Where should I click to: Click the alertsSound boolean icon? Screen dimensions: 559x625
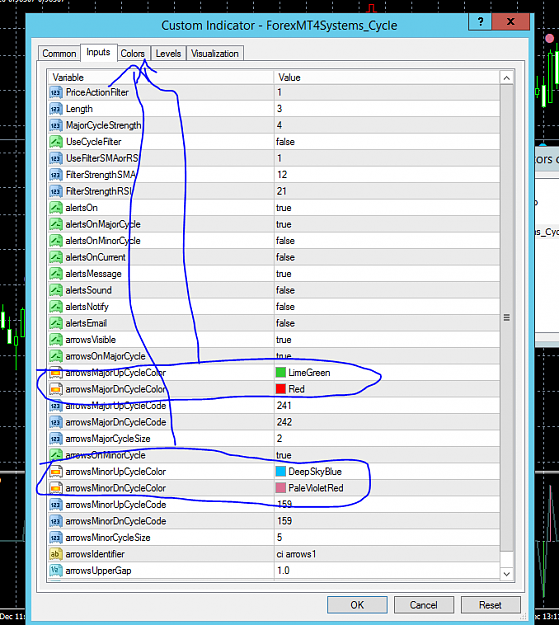coord(56,290)
